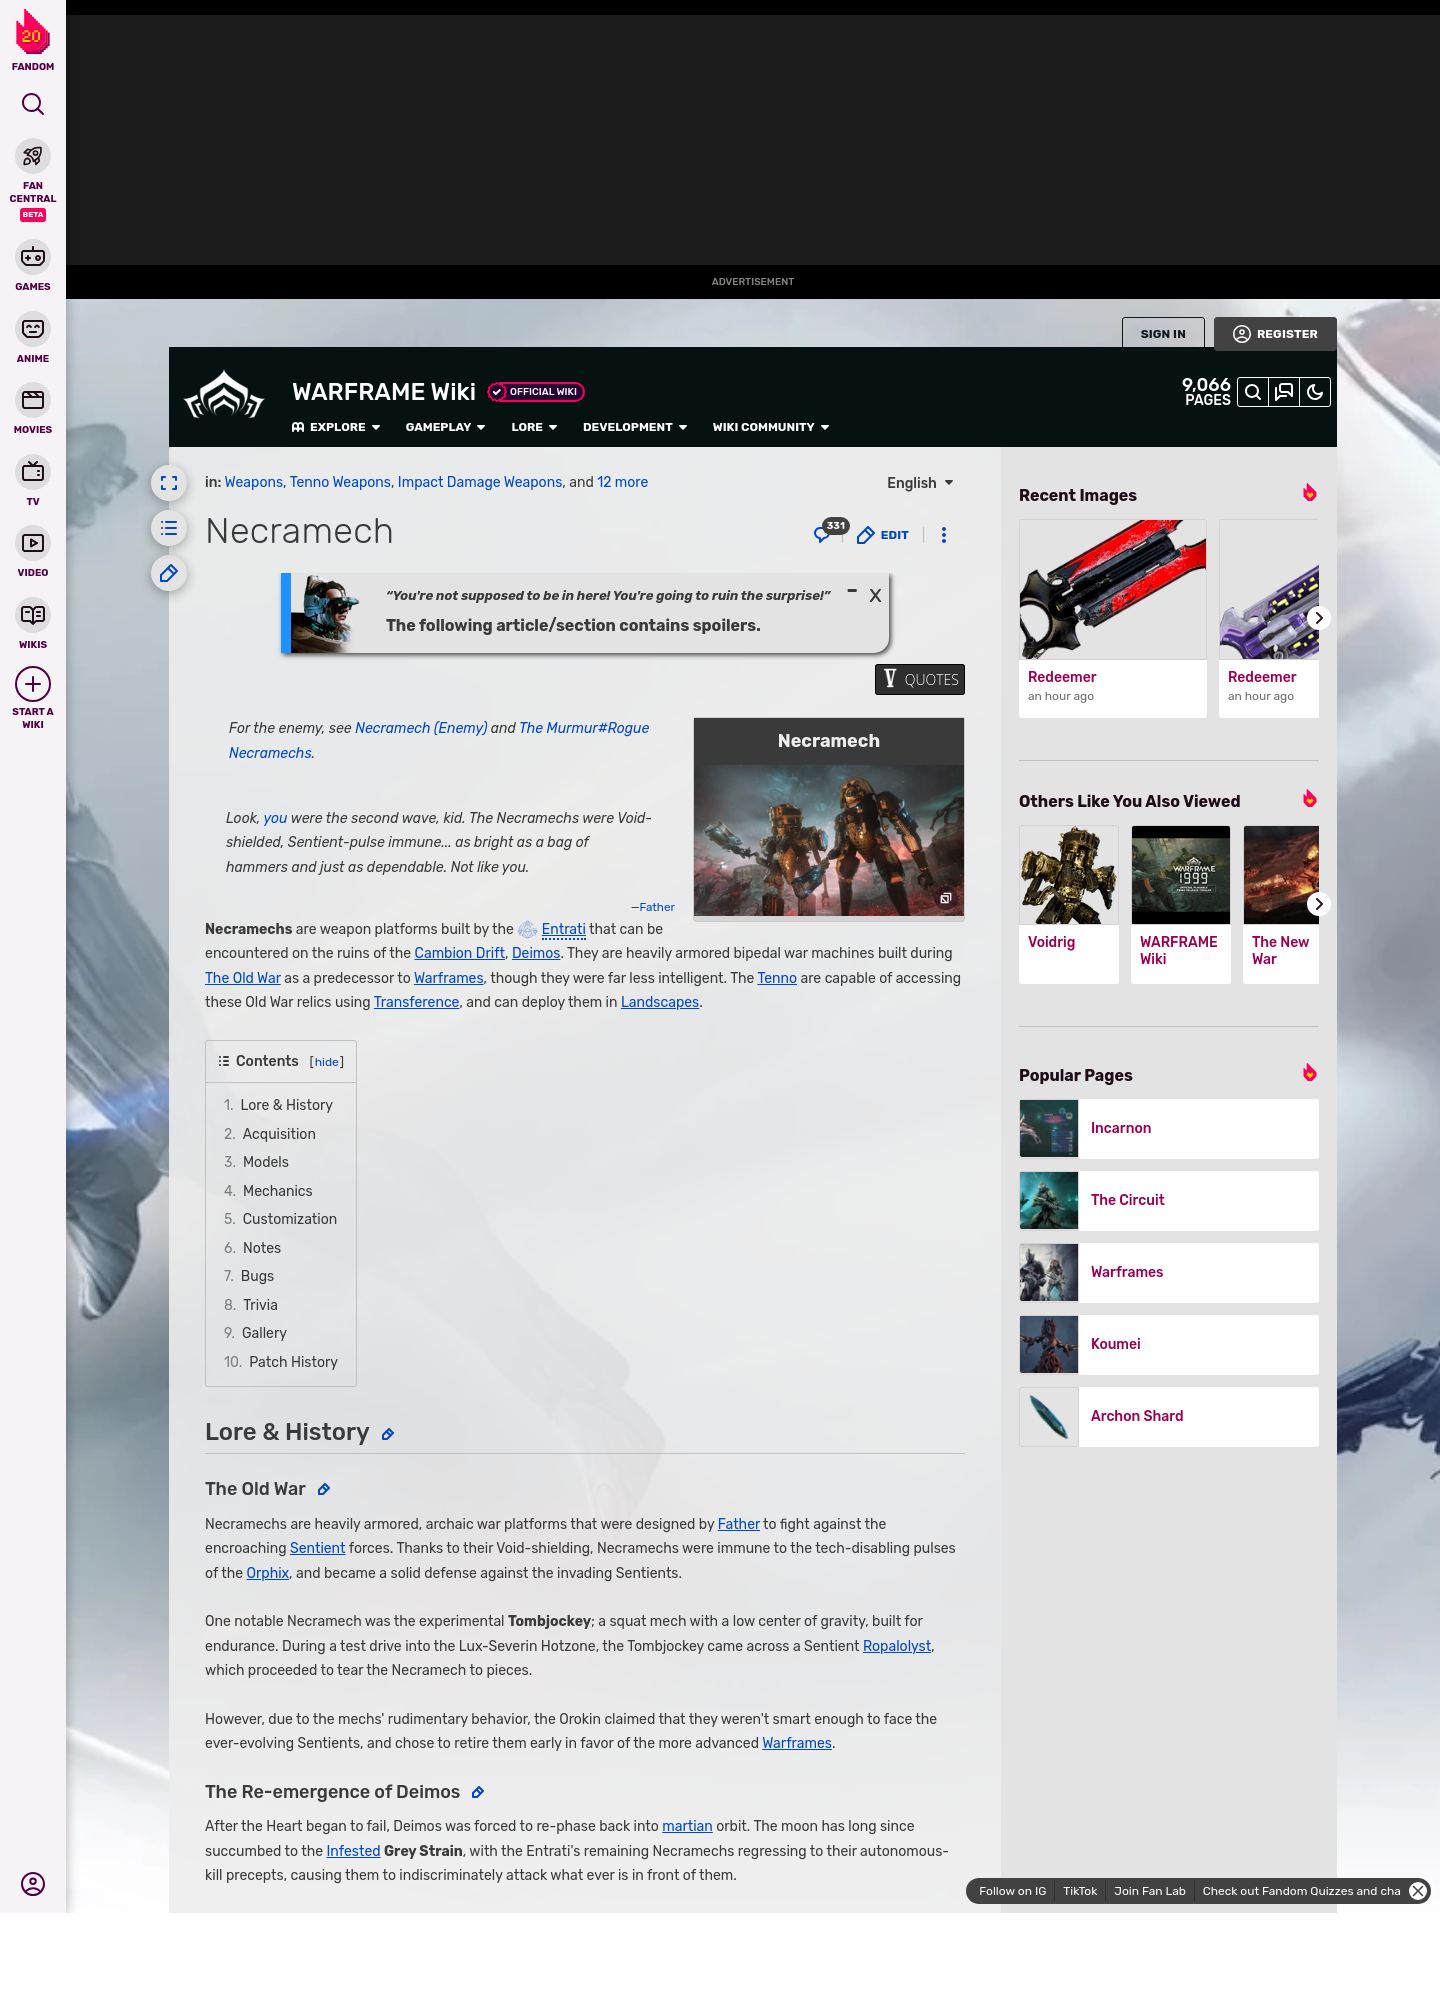The image size is (1440, 2000).
Task: Expand the Development menu
Action: [x=635, y=427]
